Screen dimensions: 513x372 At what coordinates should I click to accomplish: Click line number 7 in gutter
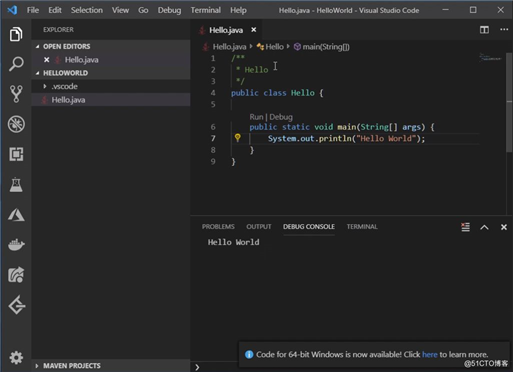coord(213,138)
